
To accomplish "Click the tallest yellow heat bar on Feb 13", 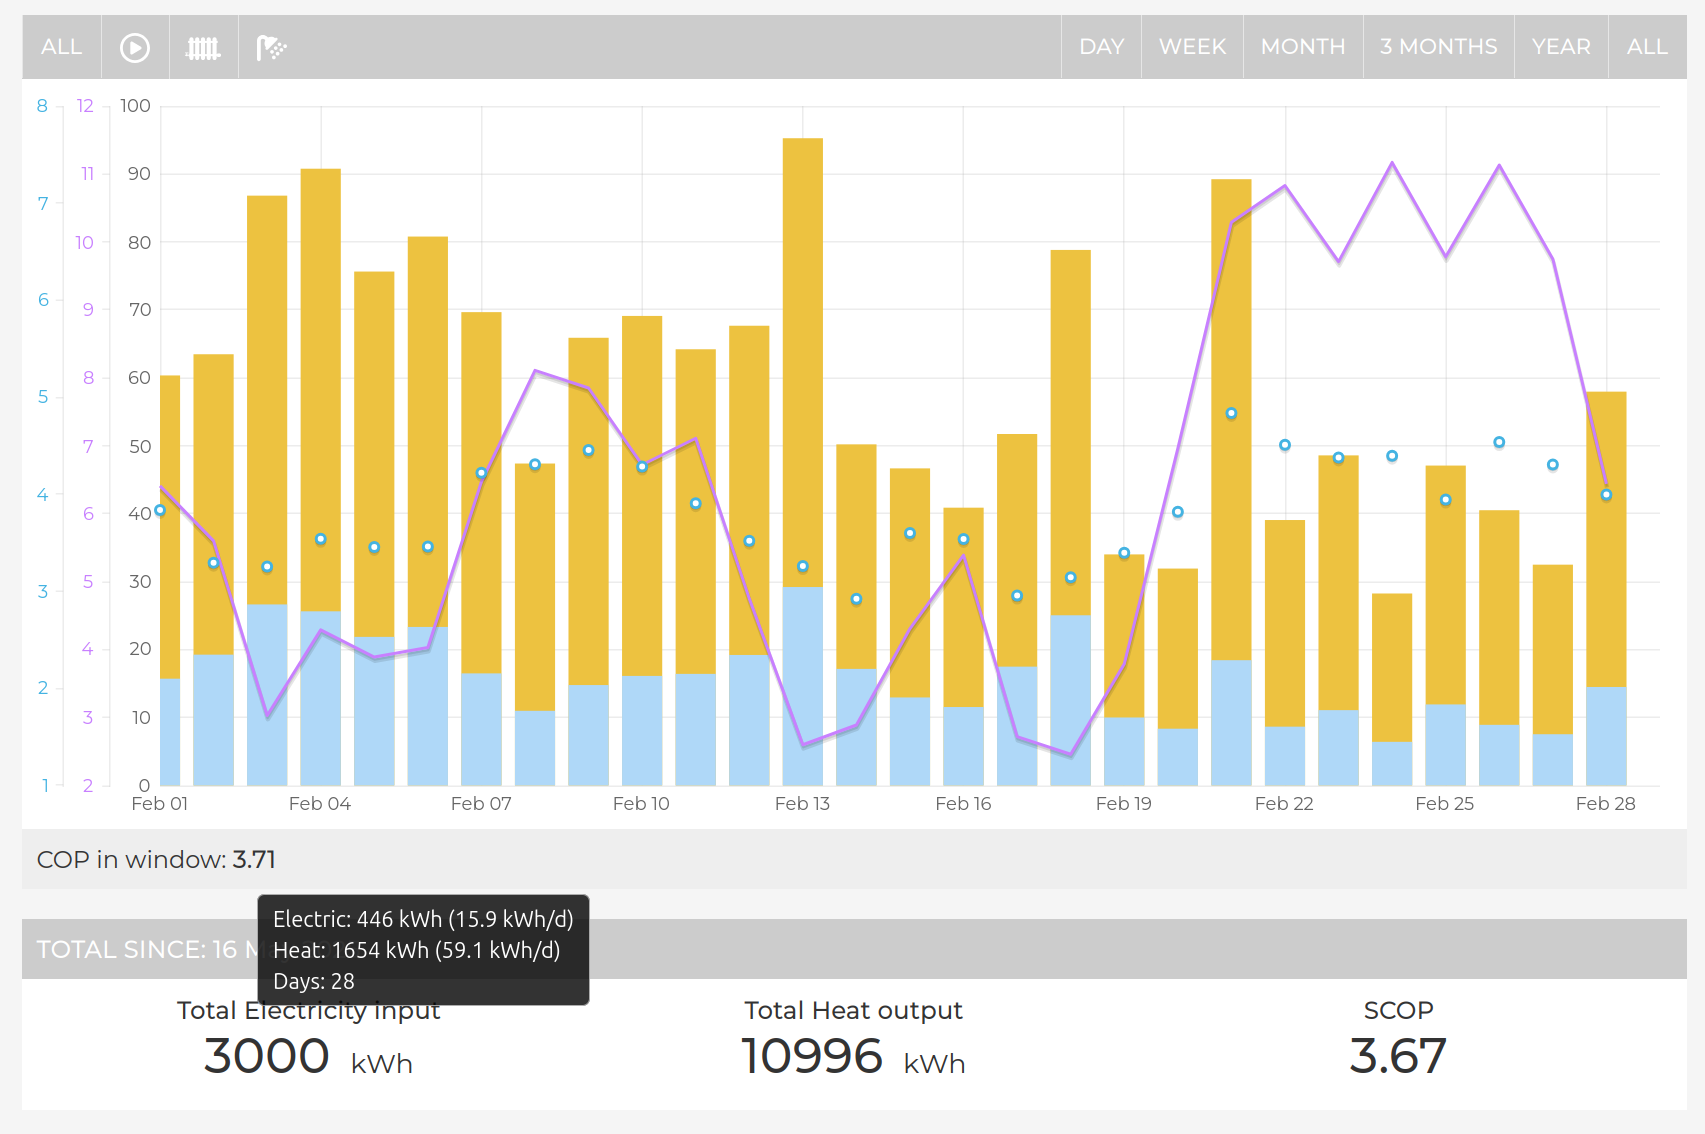I will tap(802, 350).
